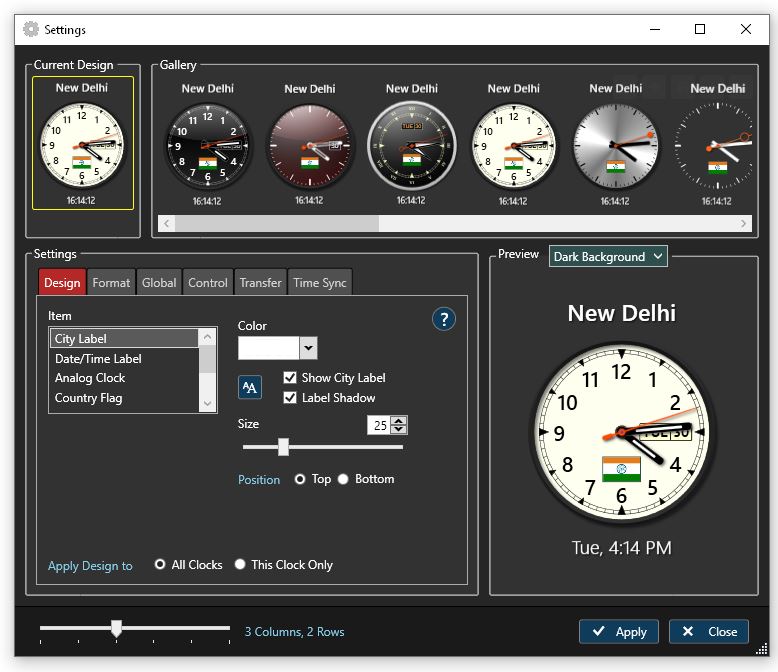Open the Control tab
This screenshot has height=672, width=778.
pos(207,282)
